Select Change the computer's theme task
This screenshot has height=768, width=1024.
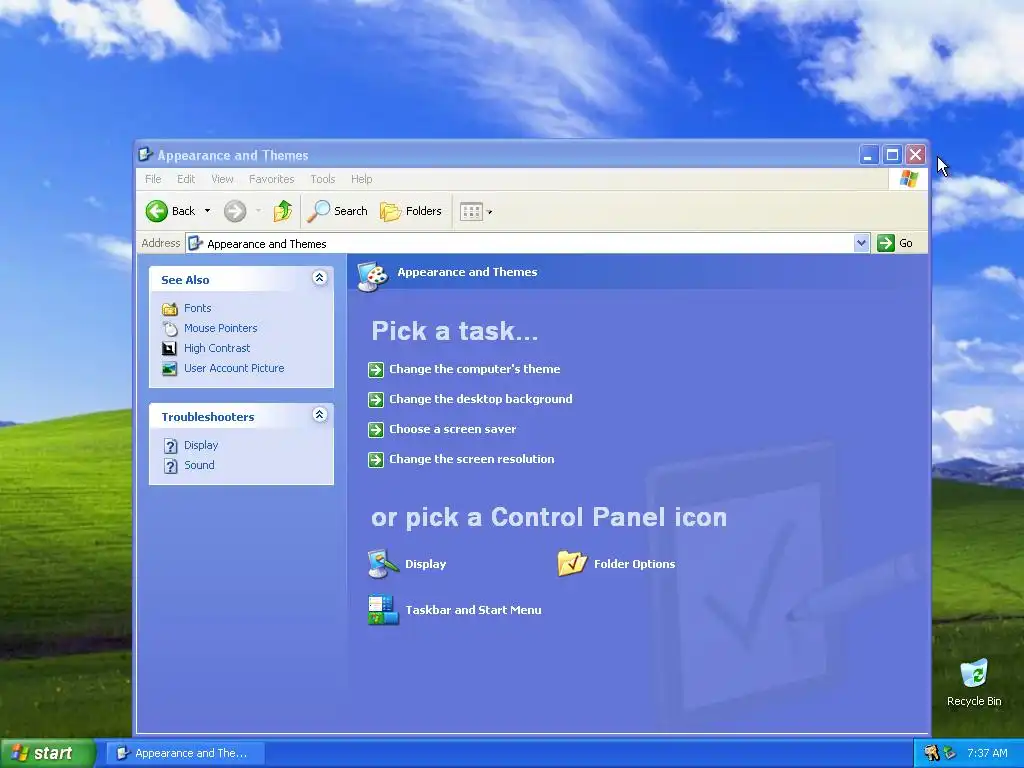(x=475, y=369)
